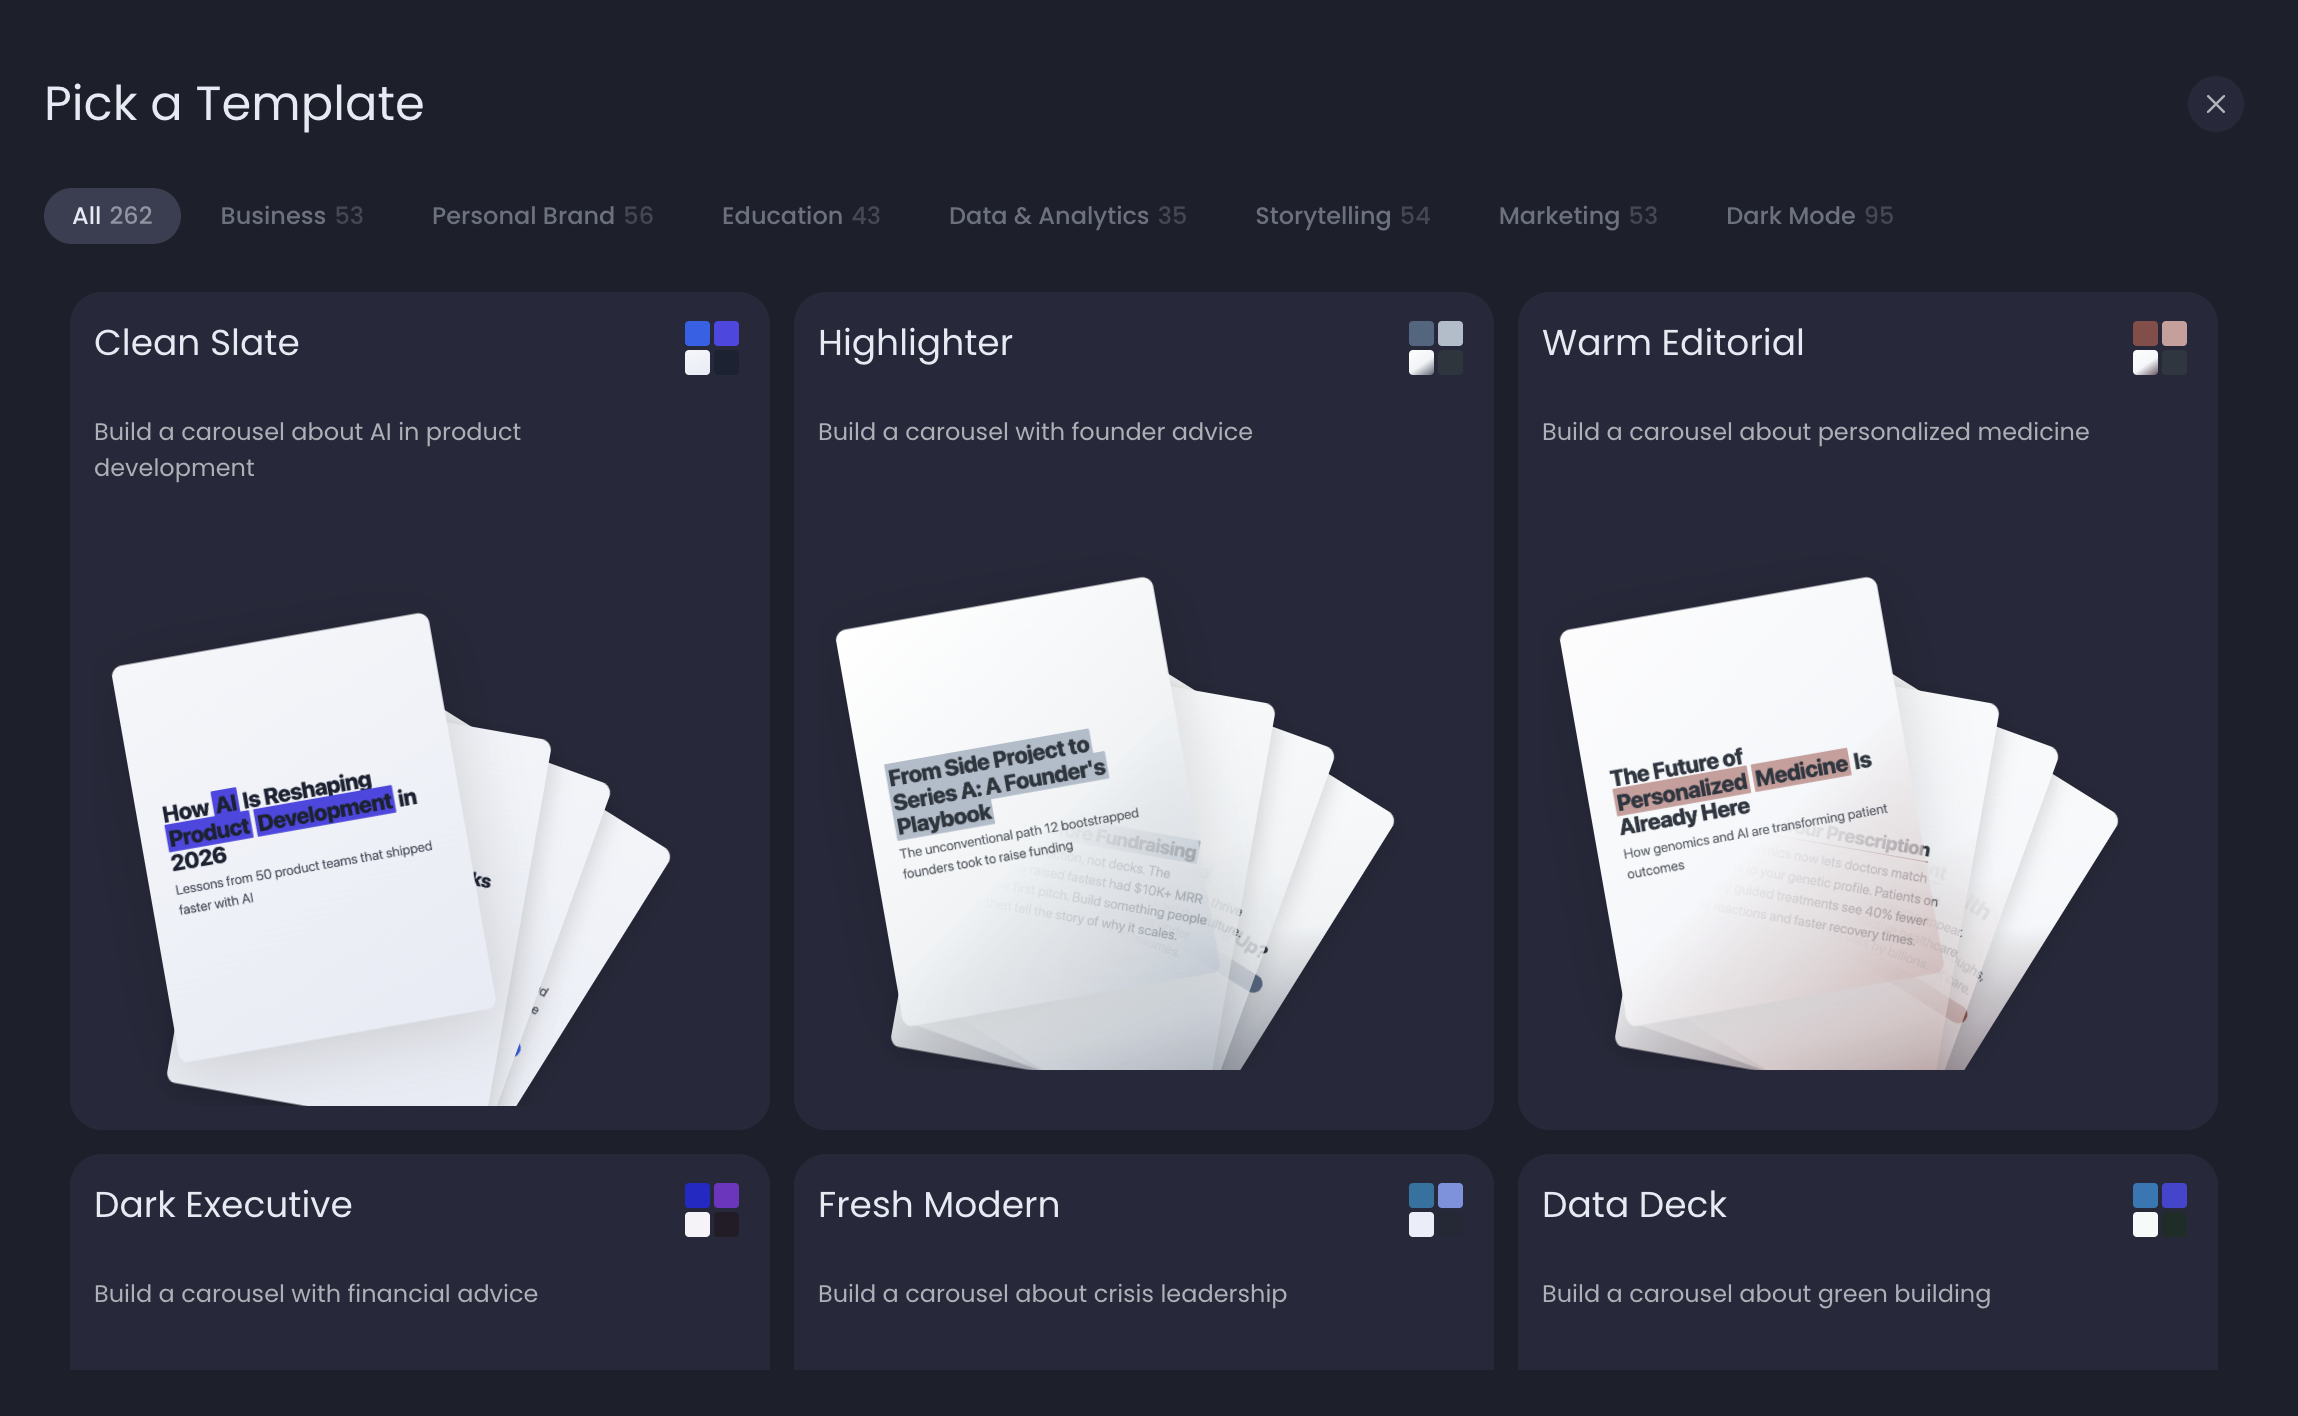The height and width of the screenshot is (1416, 2298).
Task: Choose the Fresh Modern template title
Action: click(938, 1205)
